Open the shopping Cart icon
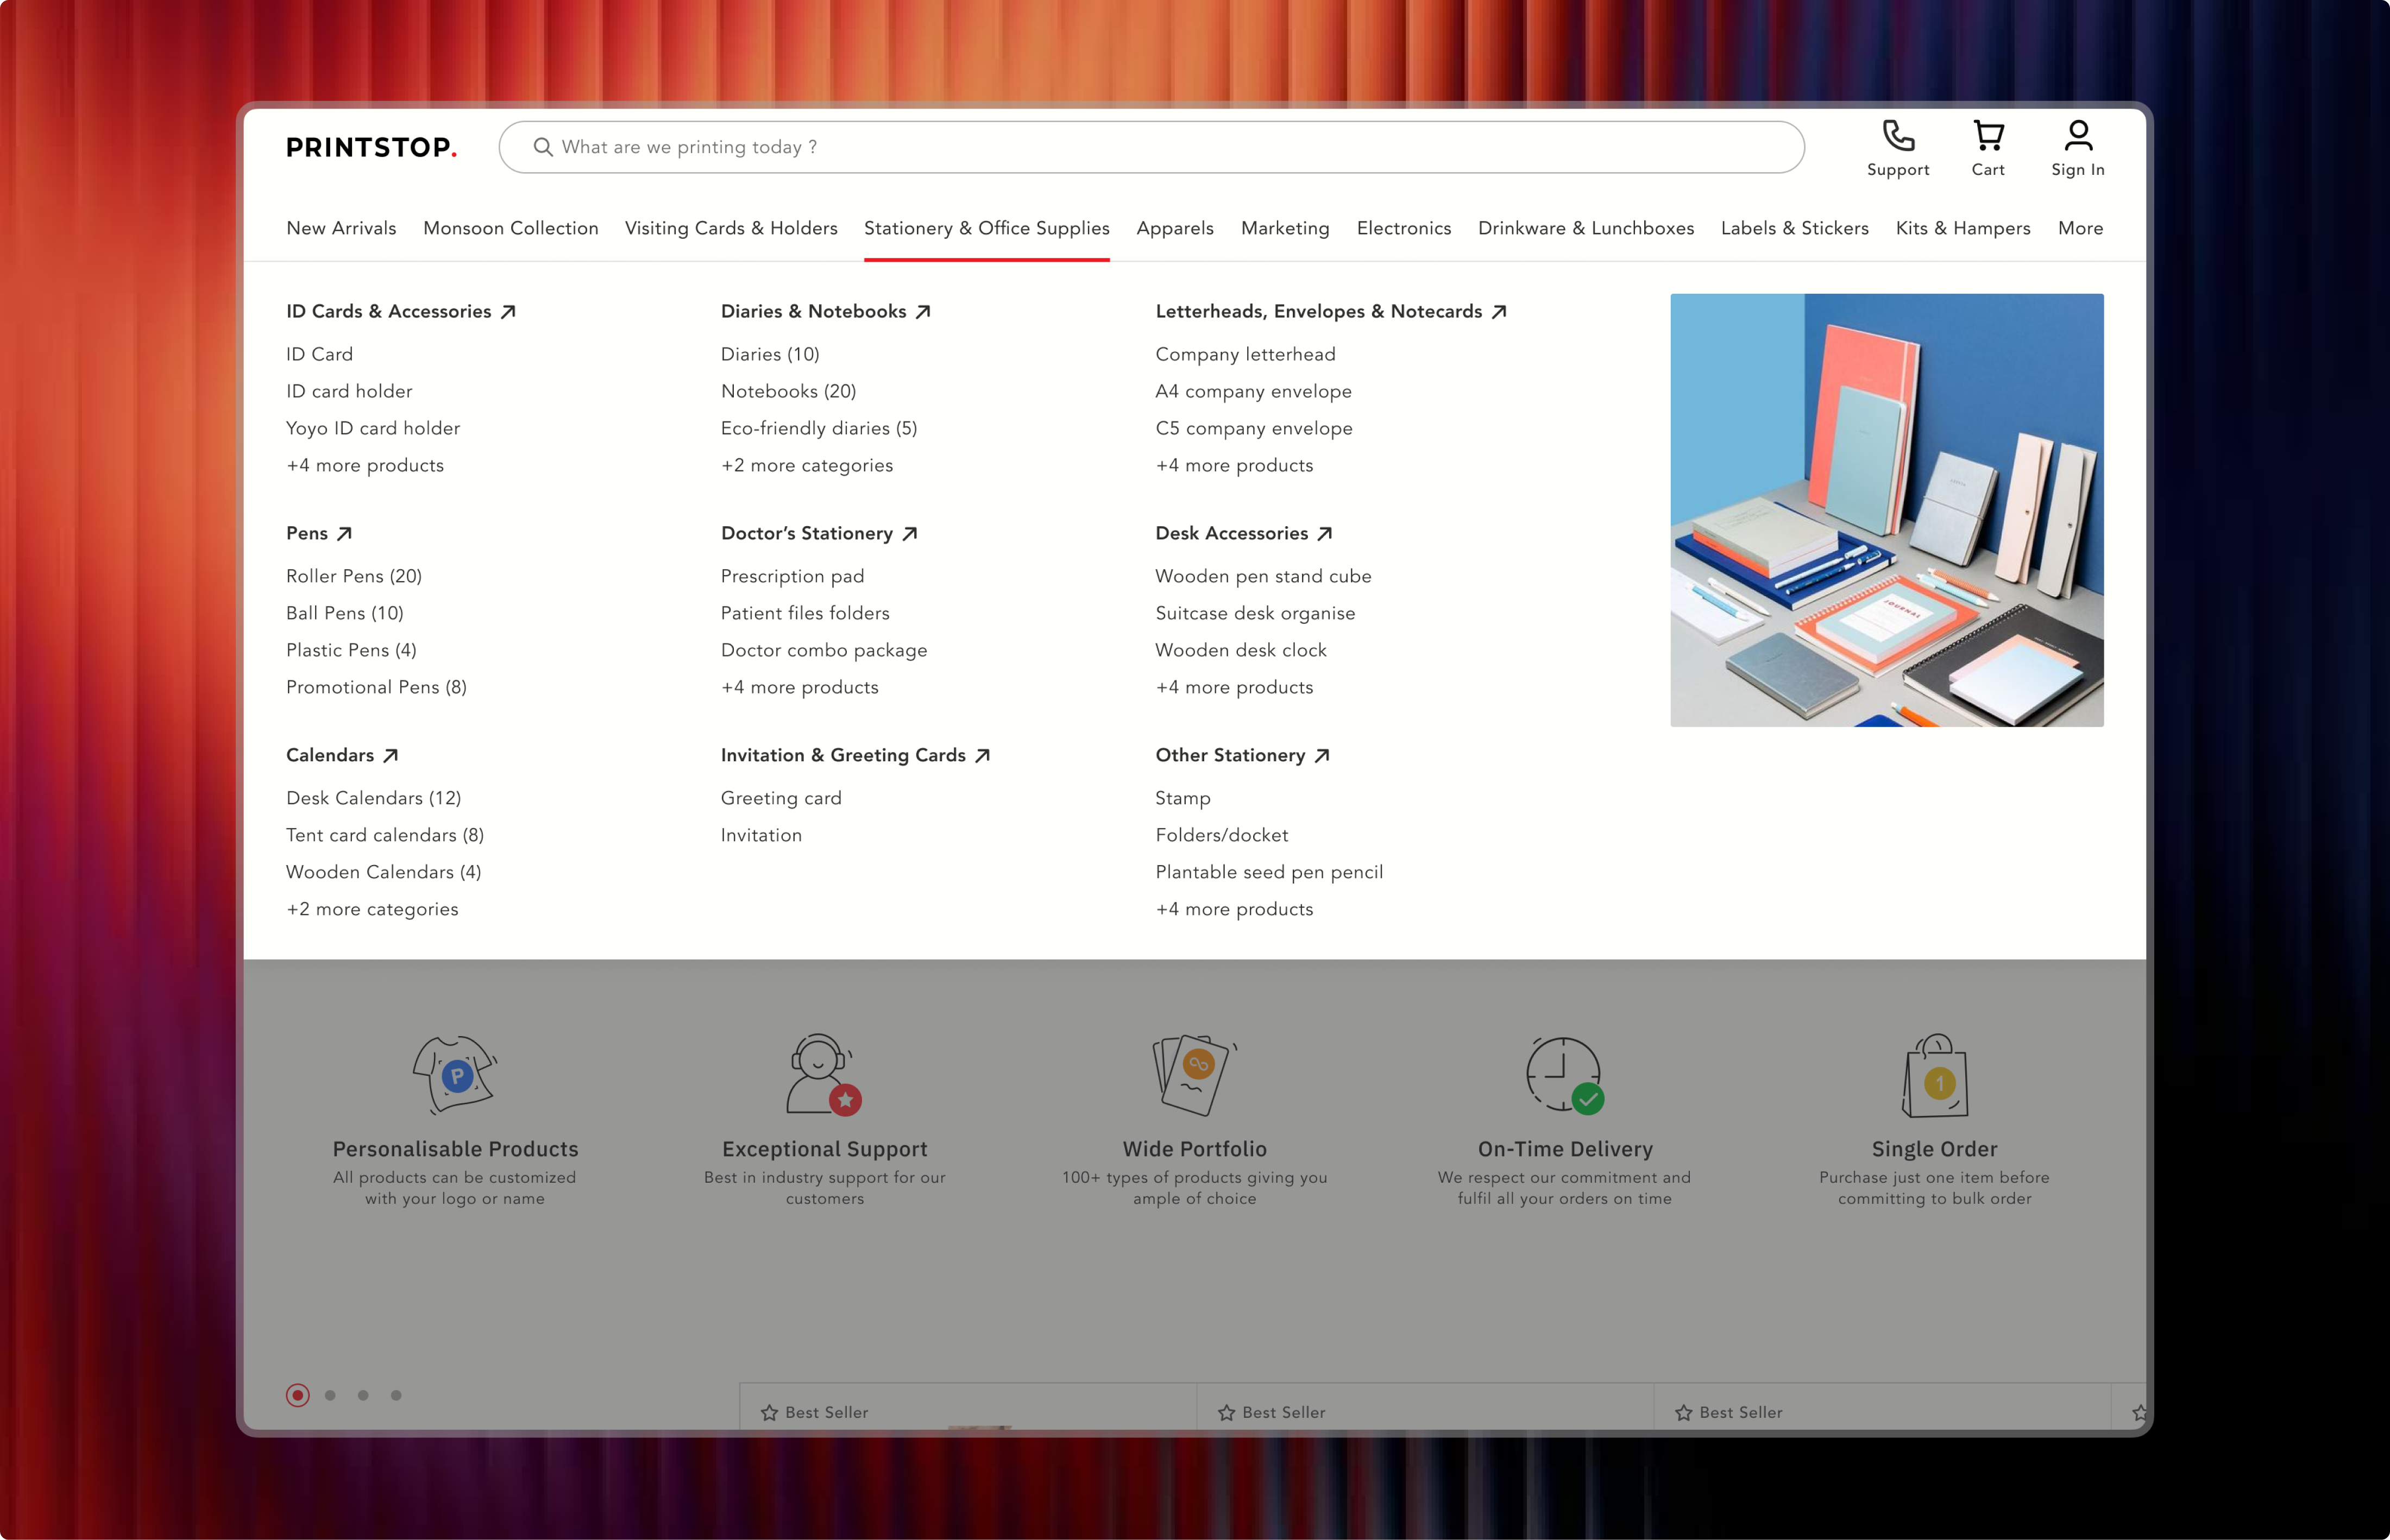This screenshot has height=1540, width=2390. pos(1988,136)
